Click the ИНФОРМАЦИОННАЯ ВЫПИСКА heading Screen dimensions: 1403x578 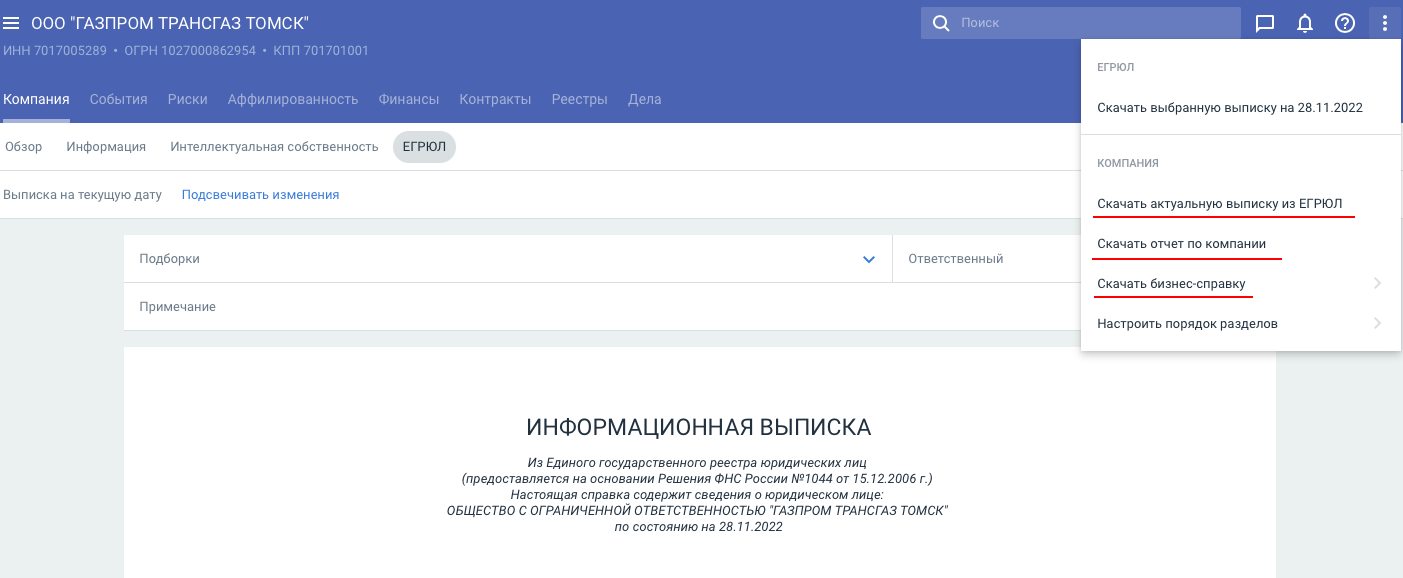point(699,428)
